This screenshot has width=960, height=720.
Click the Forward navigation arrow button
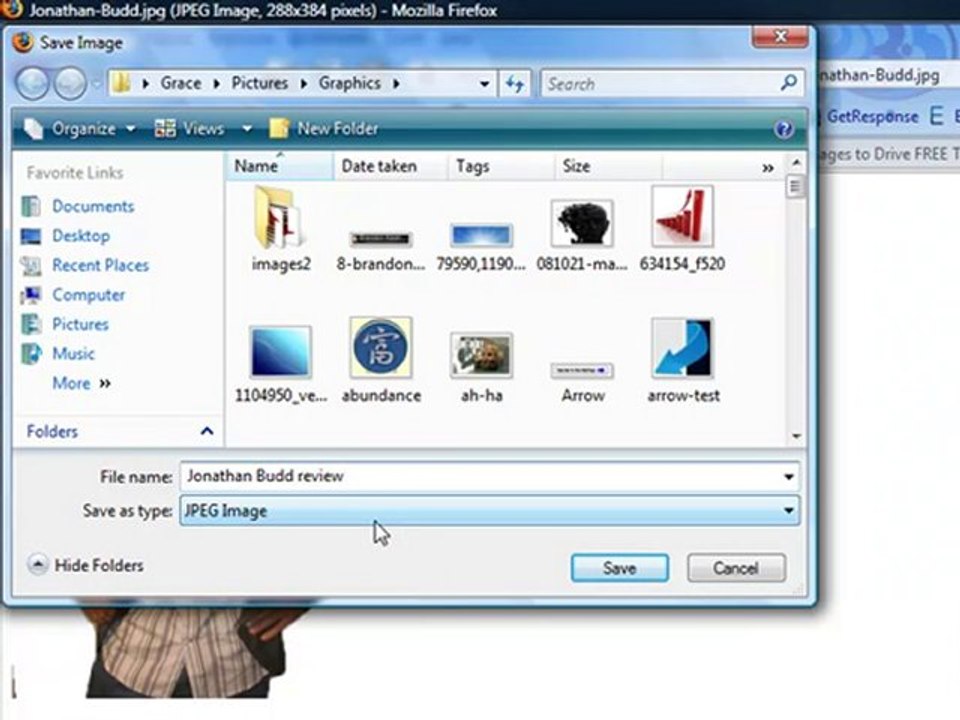(x=70, y=83)
